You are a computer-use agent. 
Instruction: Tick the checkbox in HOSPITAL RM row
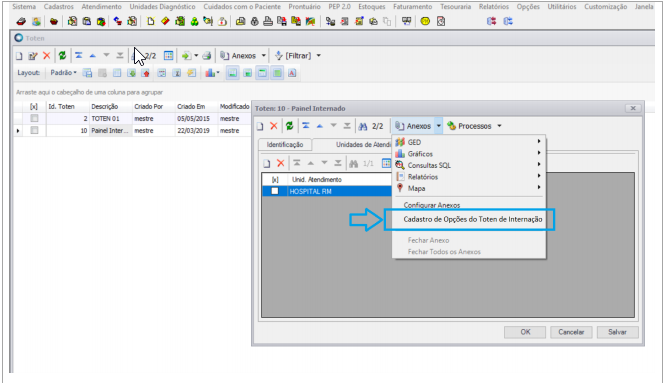point(275,191)
